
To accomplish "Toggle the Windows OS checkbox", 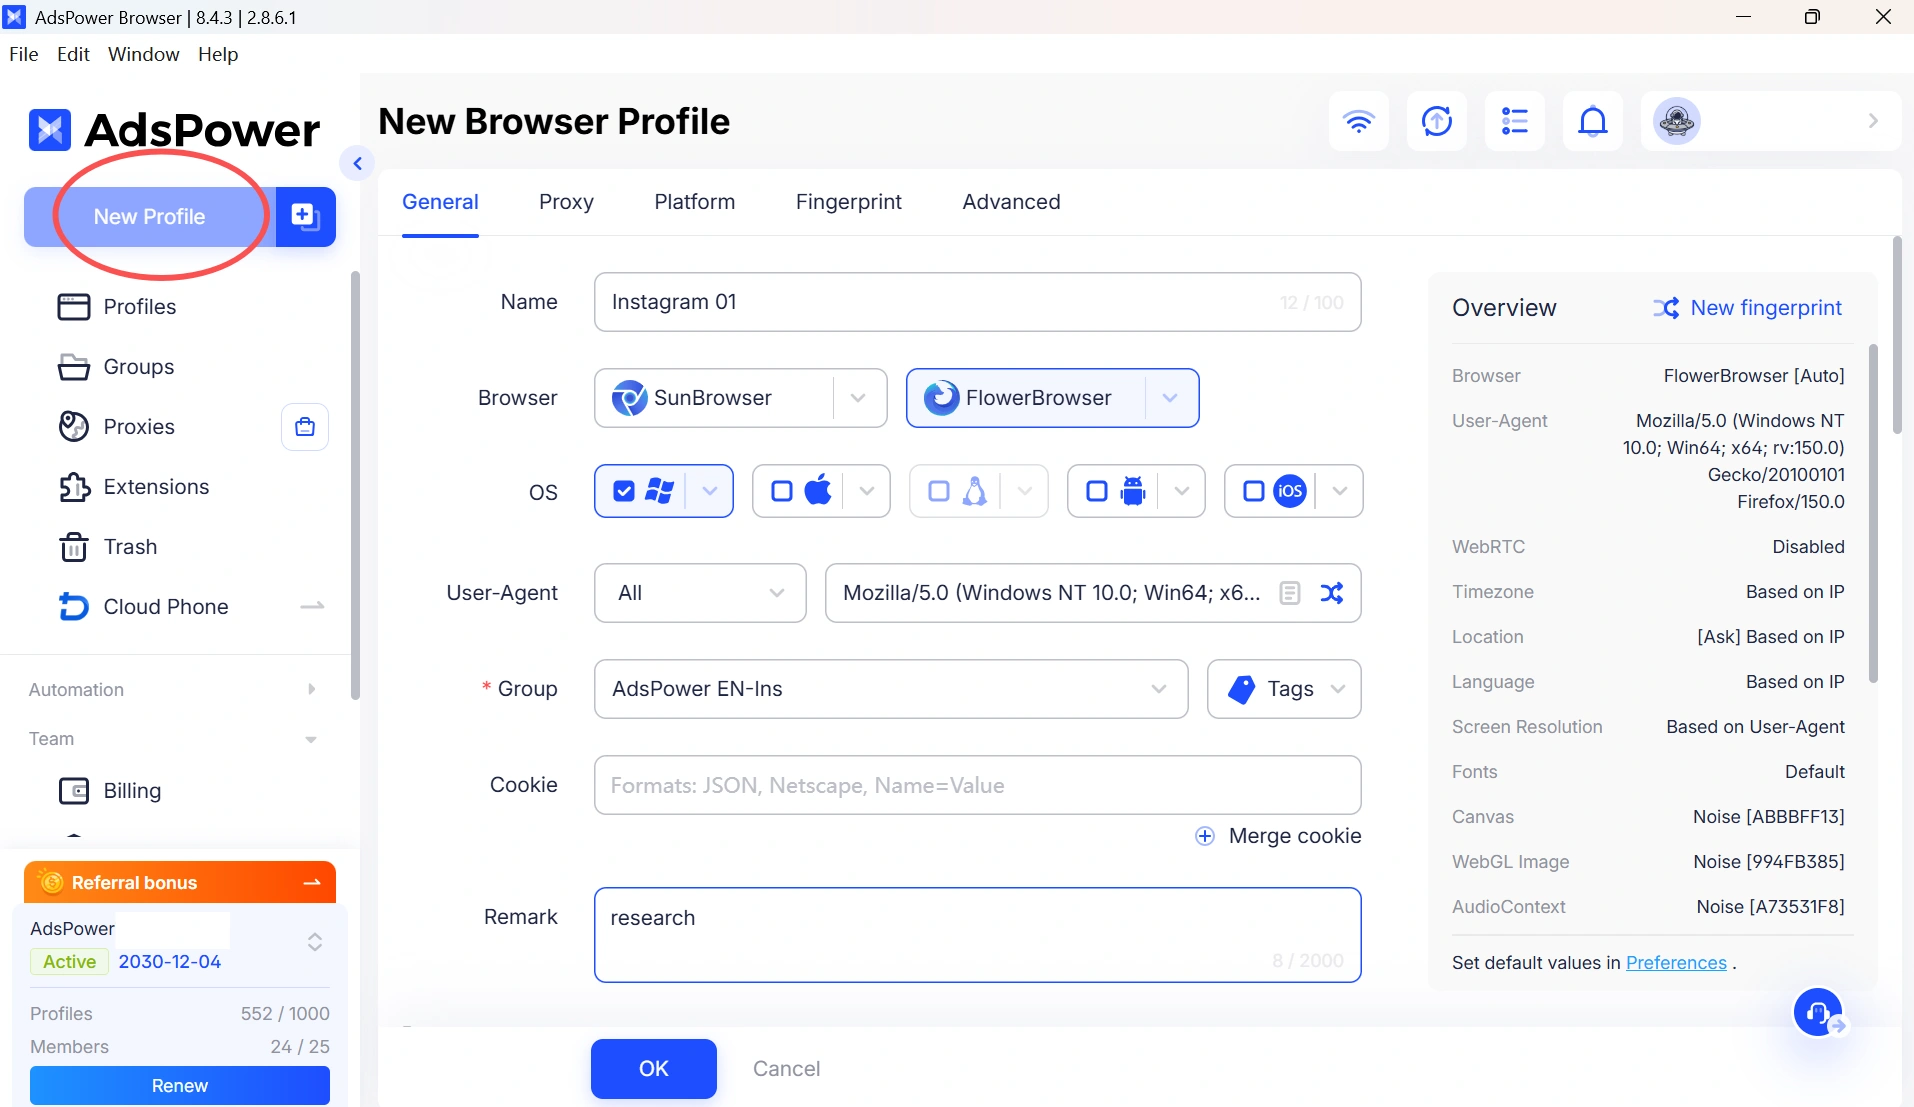I will (623, 491).
